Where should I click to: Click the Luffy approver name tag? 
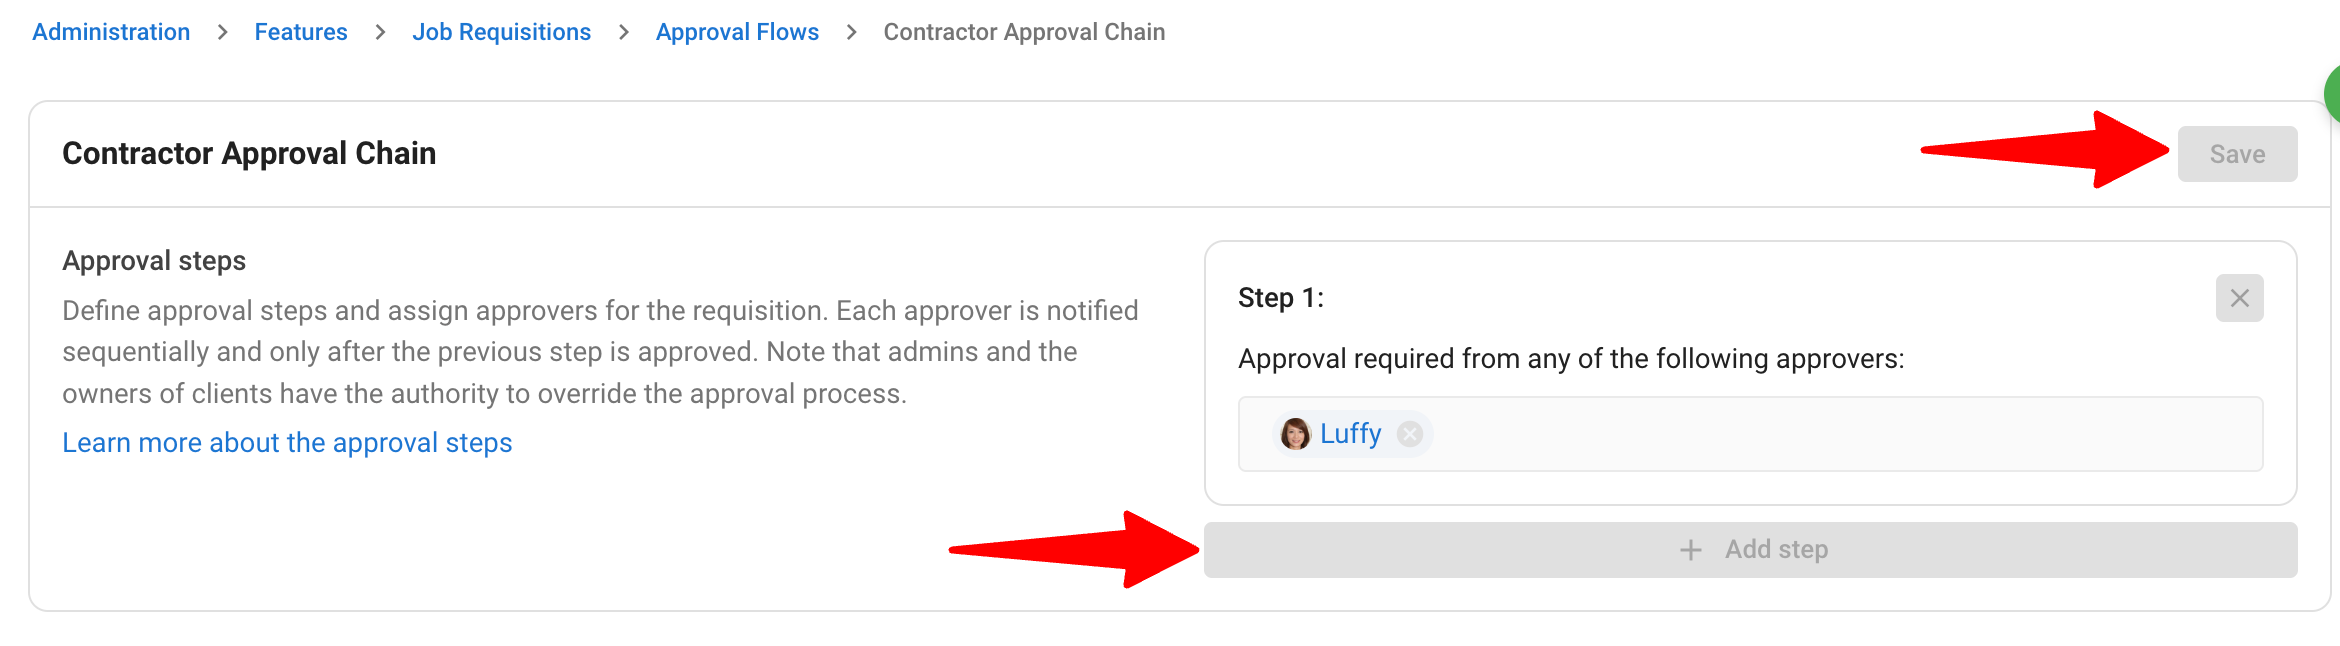(1352, 434)
